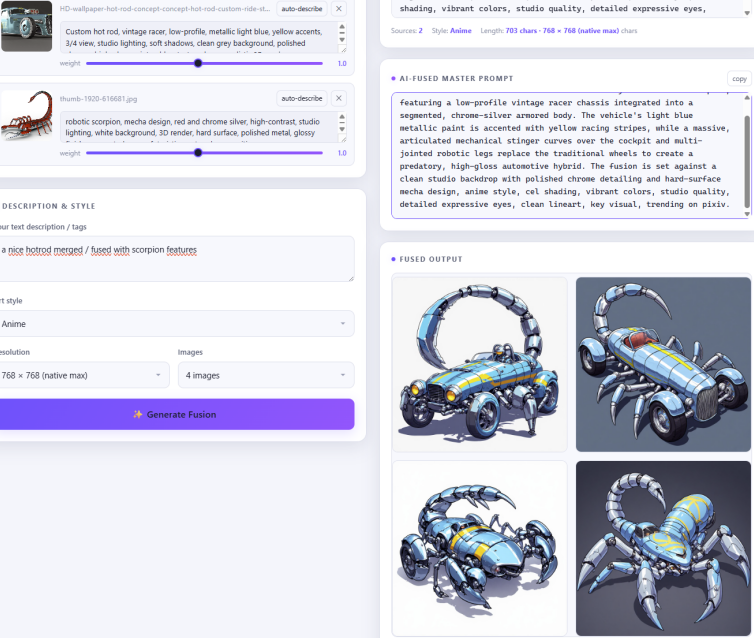Click the 1.0 weight value for scorpion image
The height and width of the screenshot is (638, 754).
click(x=341, y=153)
